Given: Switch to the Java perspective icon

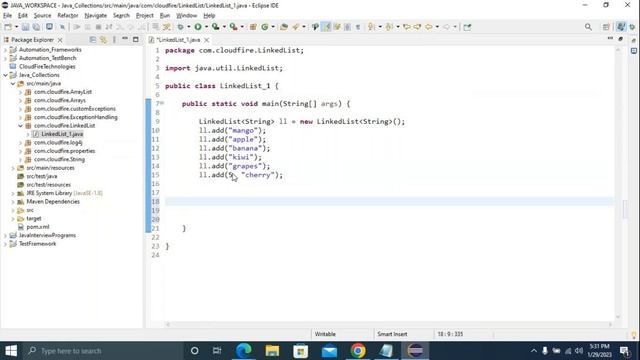Looking at the screenshot, I should pyautogui.click(x=621, y=27).
